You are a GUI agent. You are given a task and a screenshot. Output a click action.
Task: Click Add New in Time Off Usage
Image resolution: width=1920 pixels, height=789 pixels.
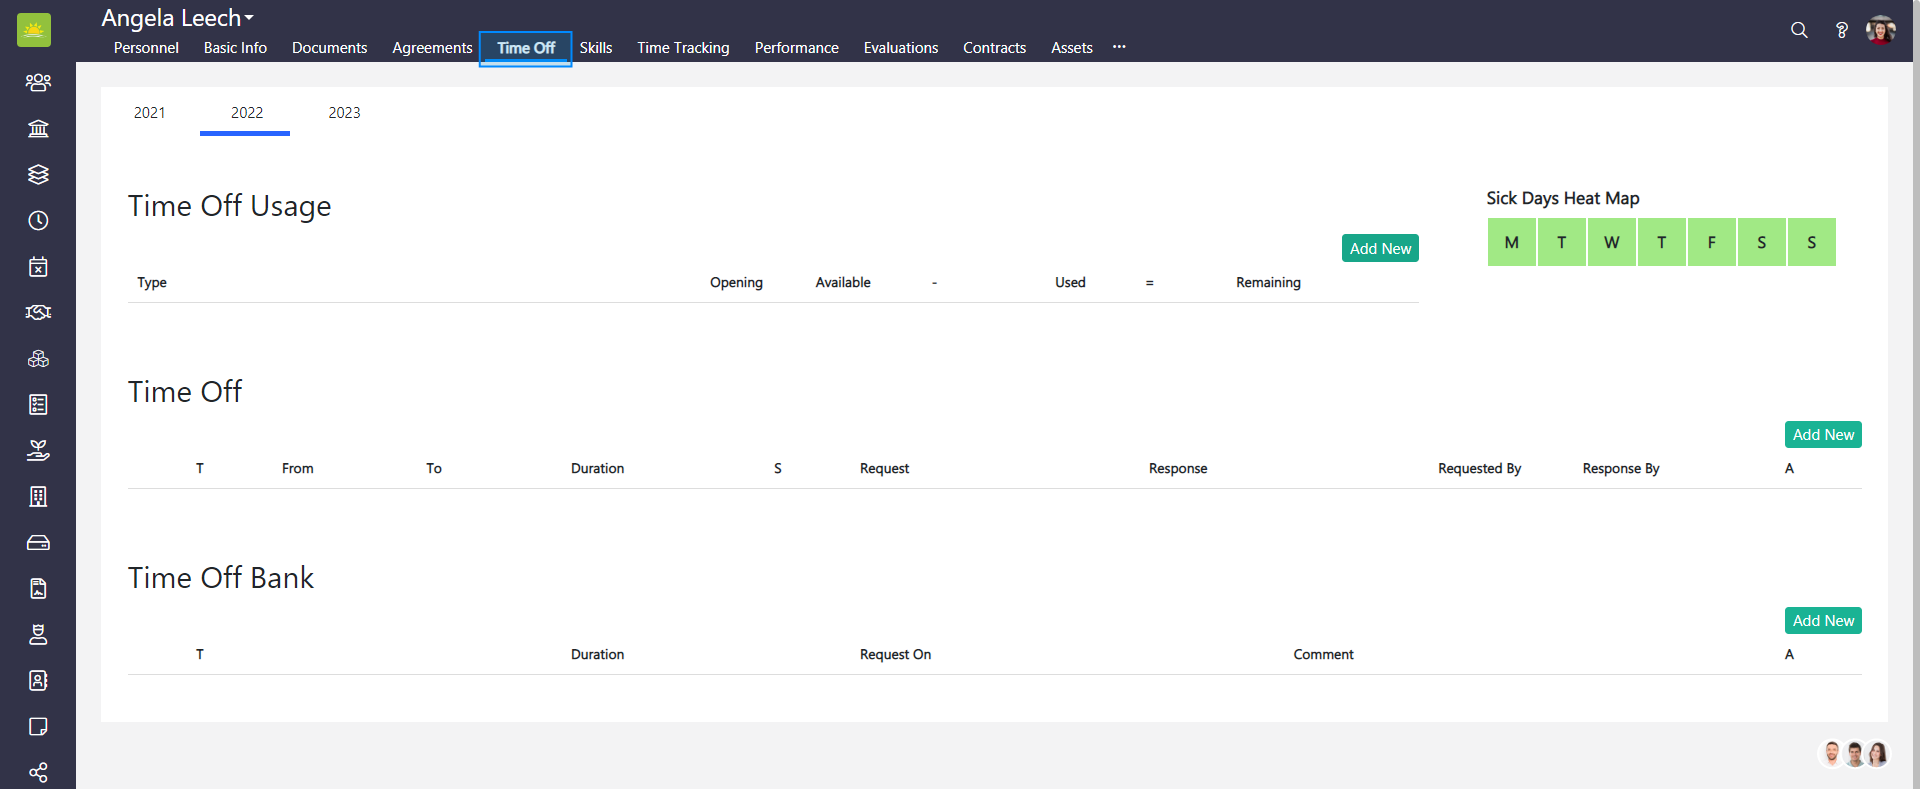1380,248
